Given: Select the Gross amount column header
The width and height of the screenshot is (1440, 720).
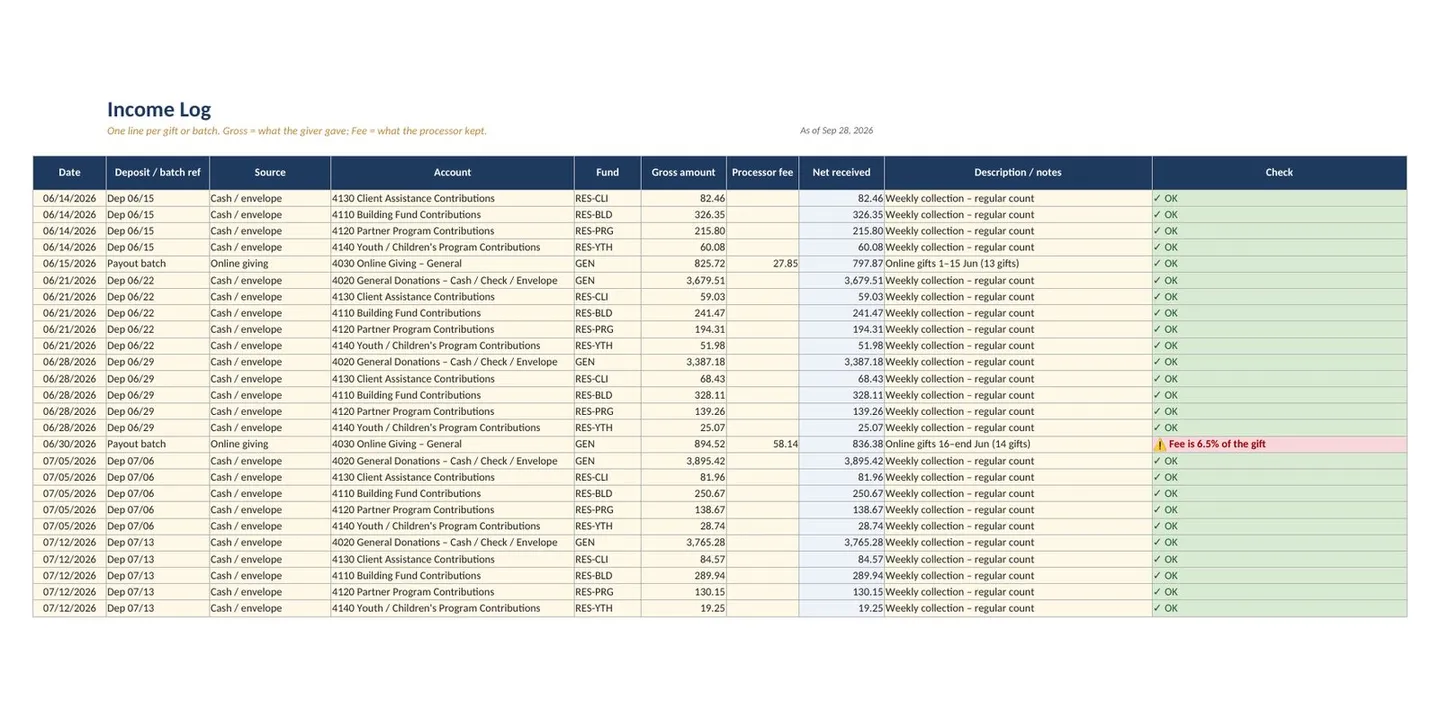Looking at the screenshot, I should [x=684, y=172].
